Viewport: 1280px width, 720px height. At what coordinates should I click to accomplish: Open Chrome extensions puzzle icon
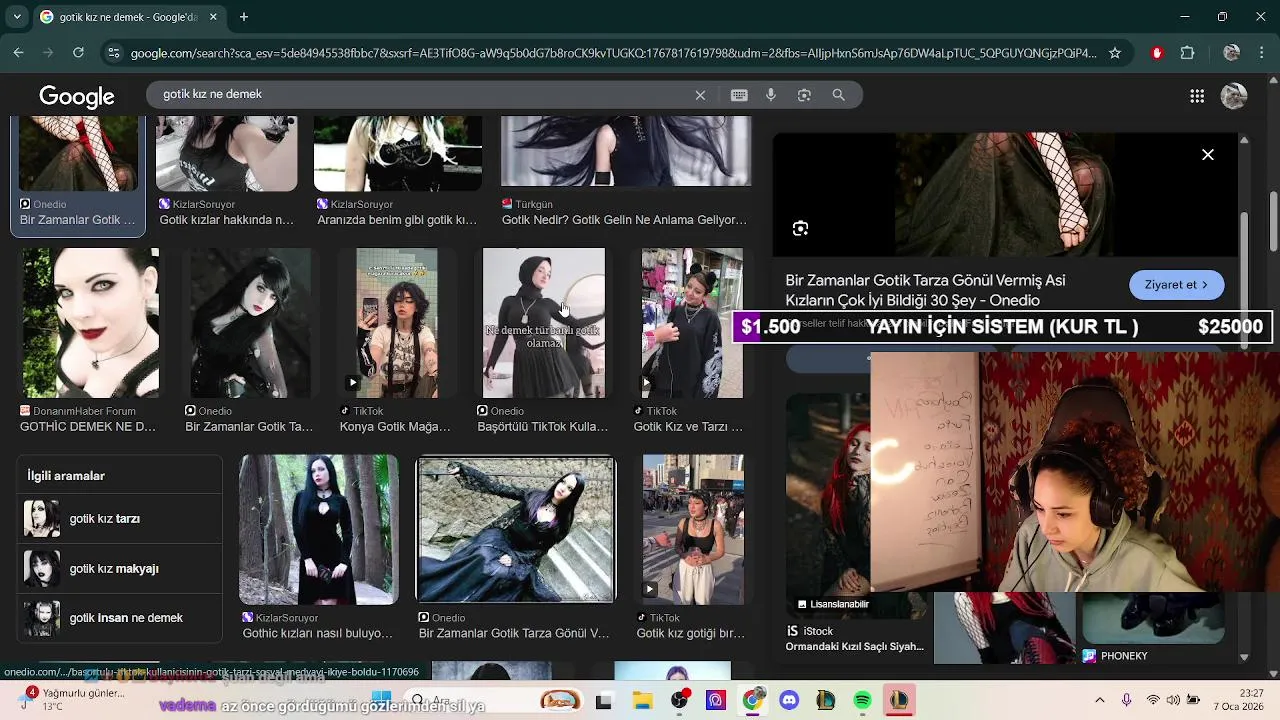[1188, 53]
